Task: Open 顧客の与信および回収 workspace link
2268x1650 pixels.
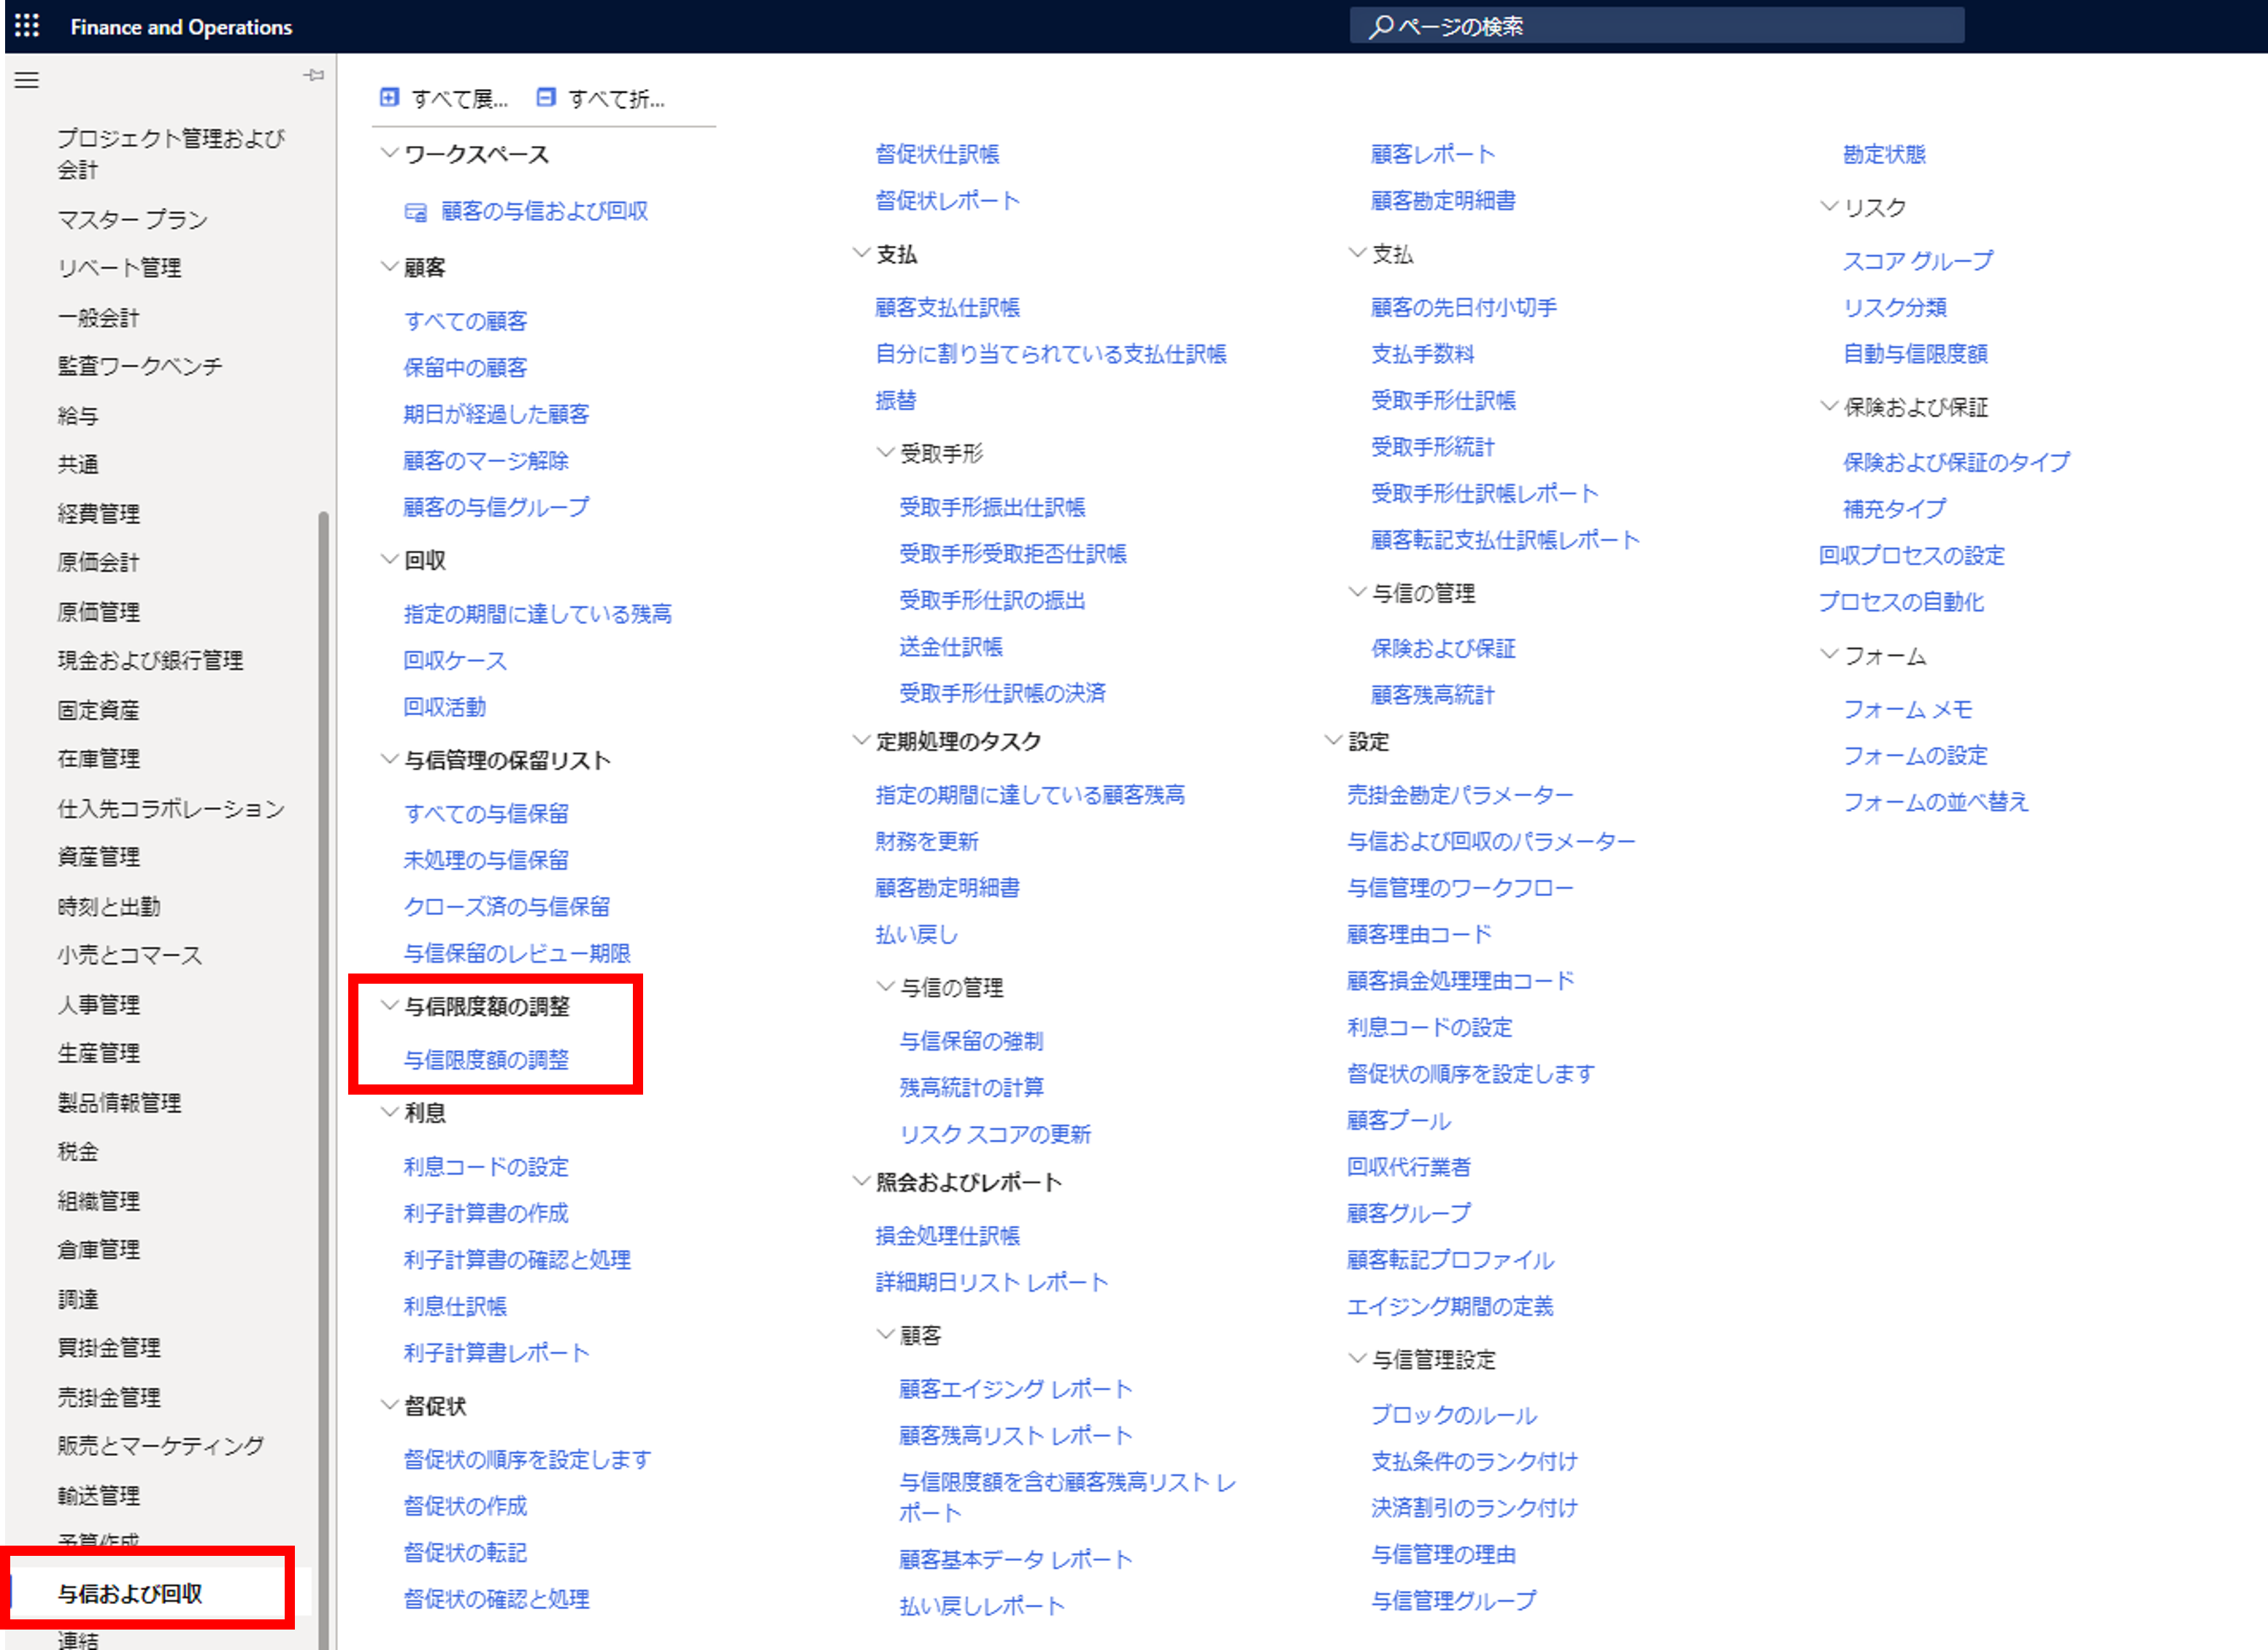Action: [x=544, y=211]
